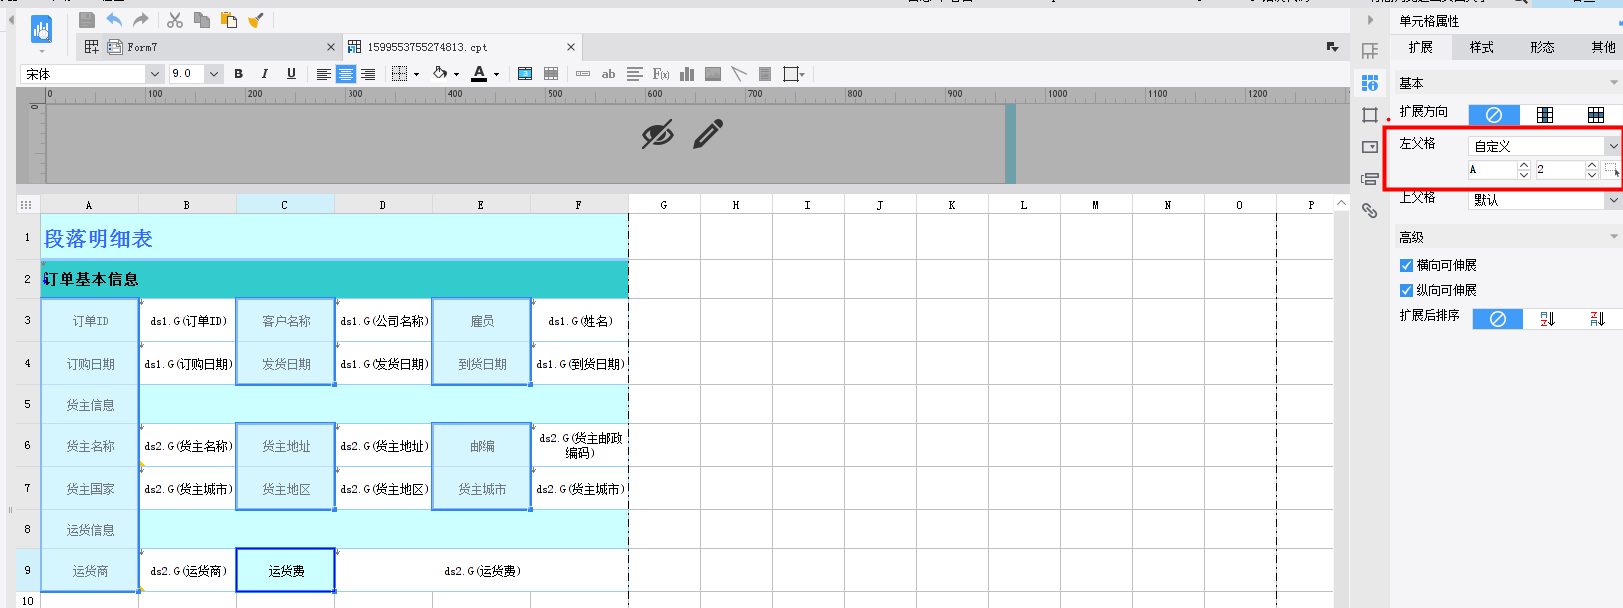Pick left parent cell with selector button
This screenshot has height=608, width=1623.
pos(1611,170)
